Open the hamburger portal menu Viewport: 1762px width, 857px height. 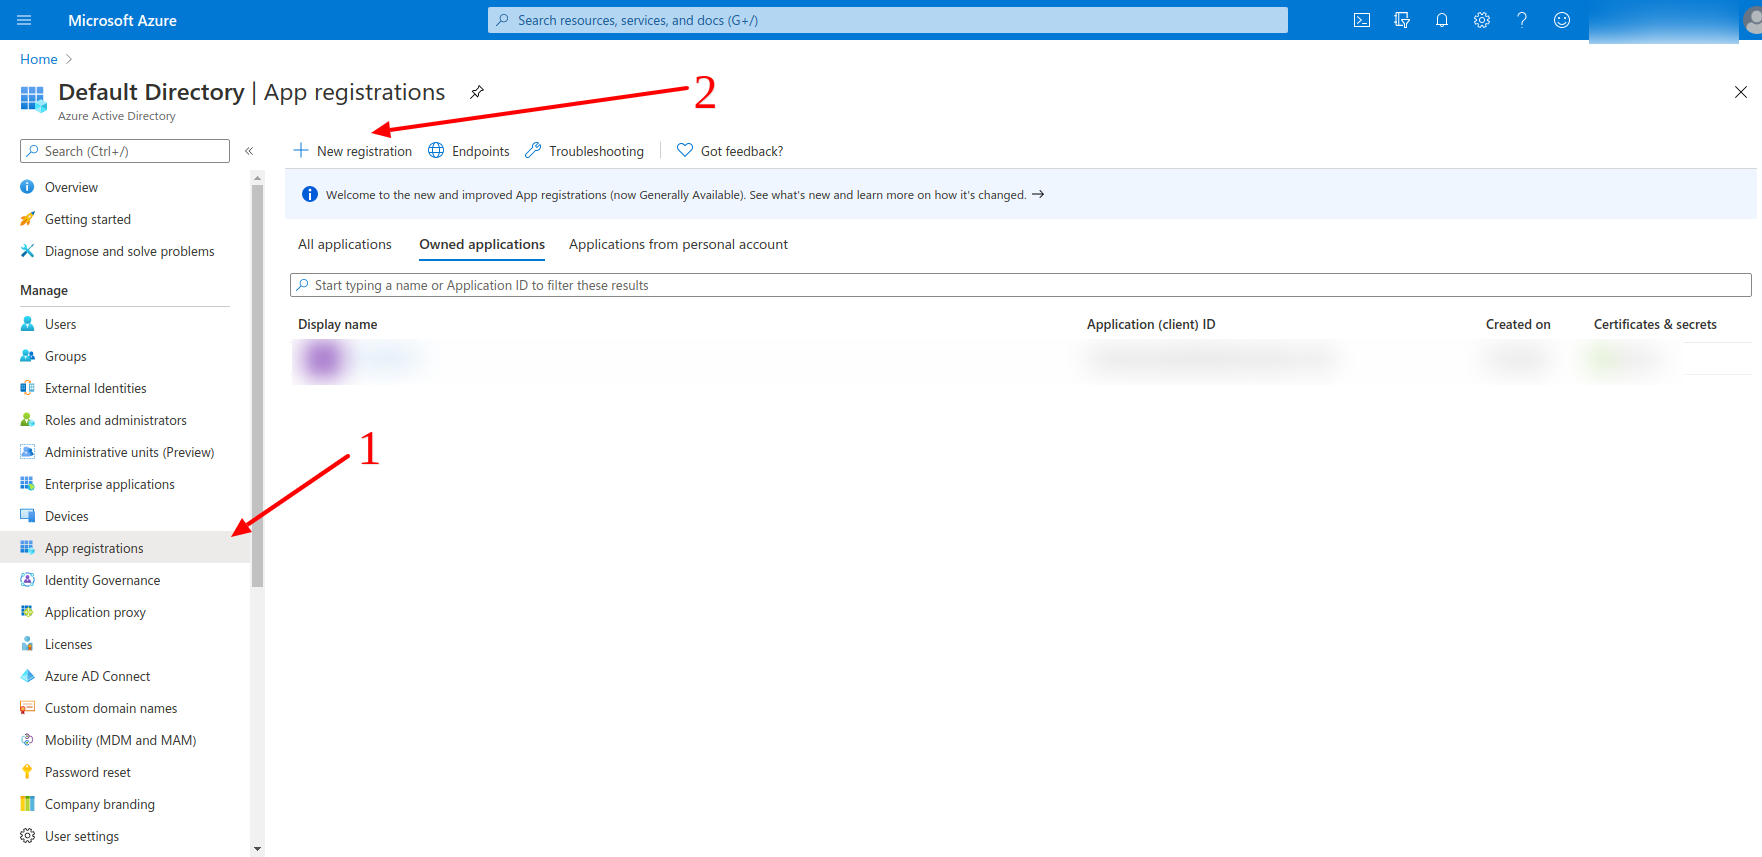(x=24, y=20)
